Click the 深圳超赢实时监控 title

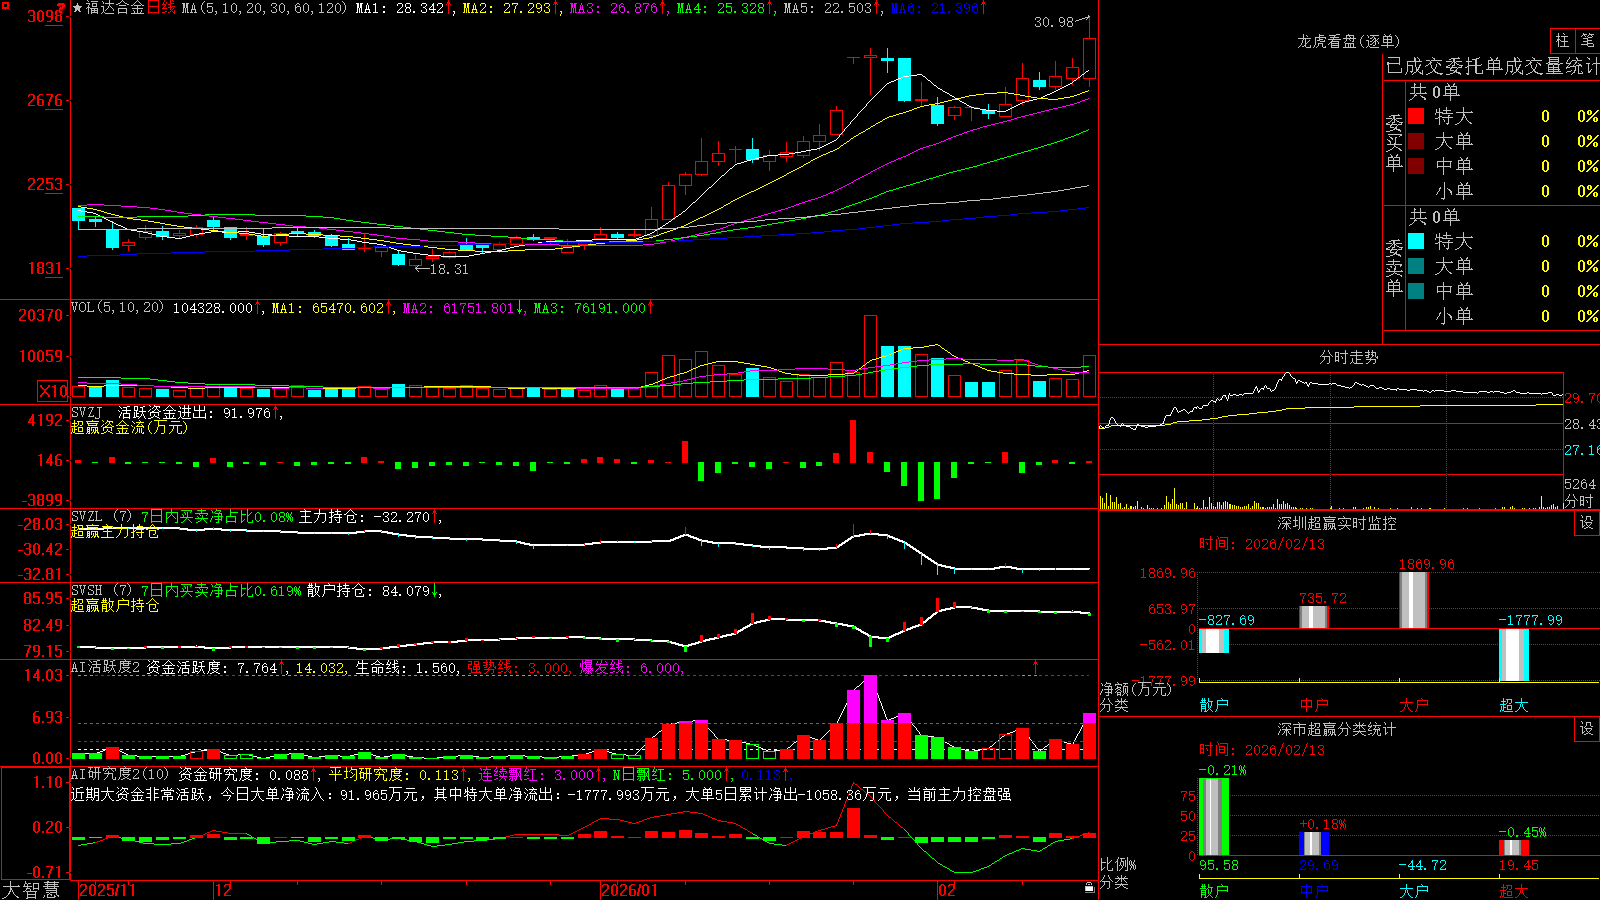point(1337,523)
